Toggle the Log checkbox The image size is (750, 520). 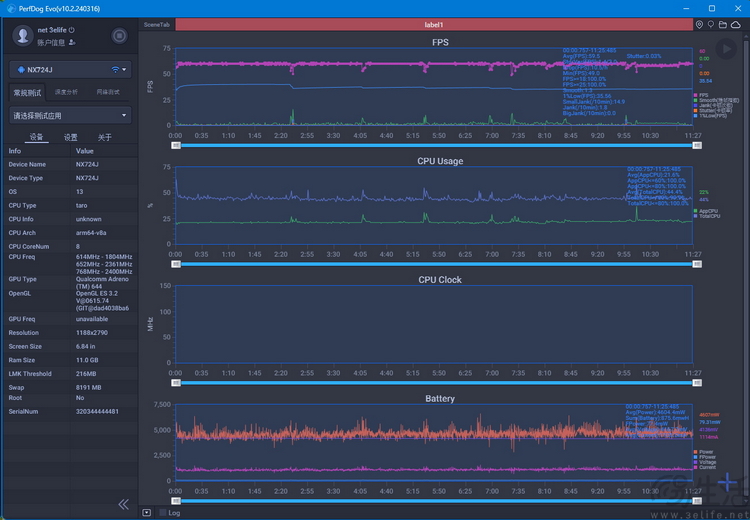tap(163, 513)
